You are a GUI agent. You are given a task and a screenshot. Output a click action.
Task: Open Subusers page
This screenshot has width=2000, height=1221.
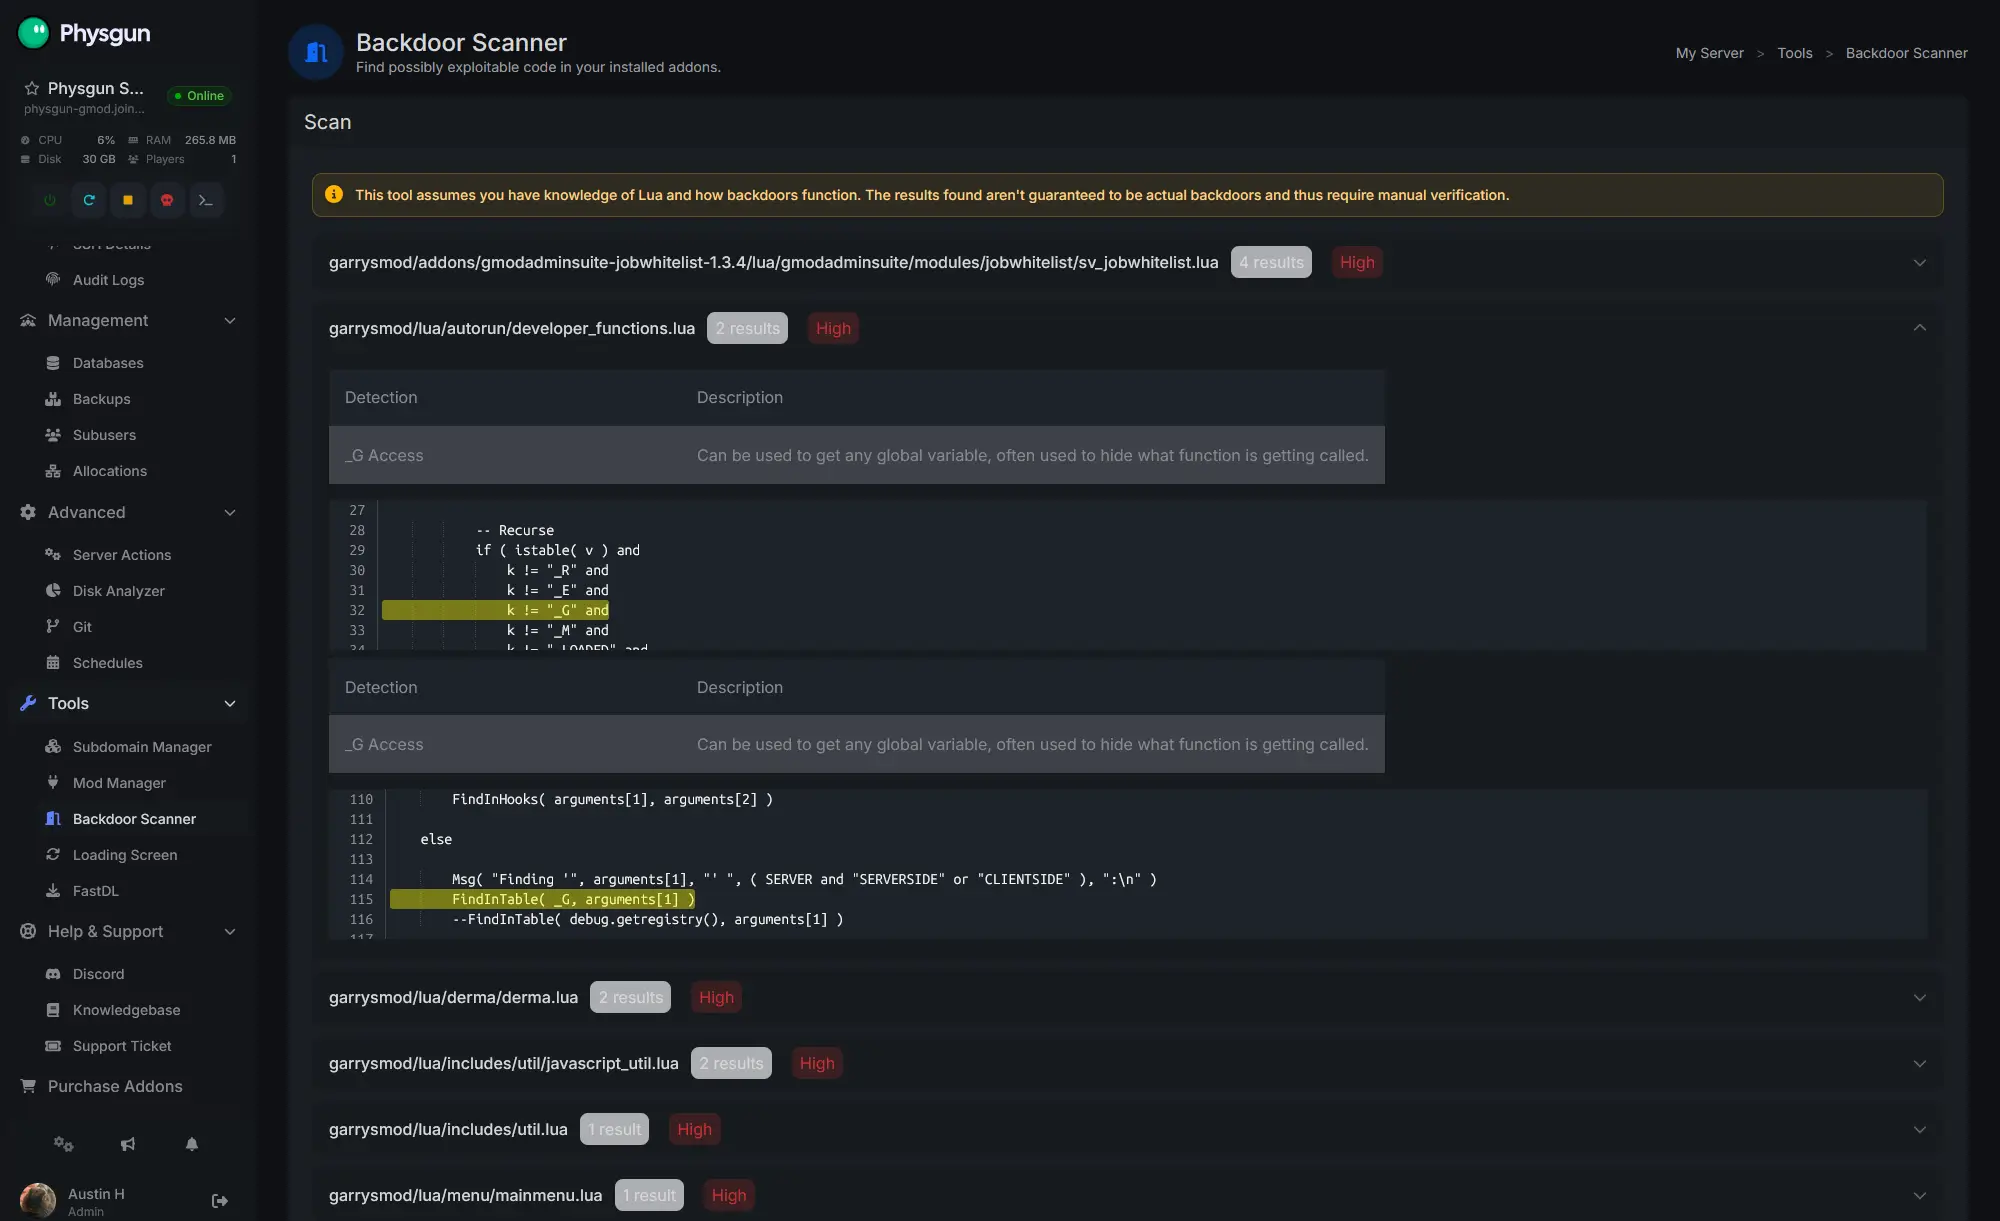(104, 435)
